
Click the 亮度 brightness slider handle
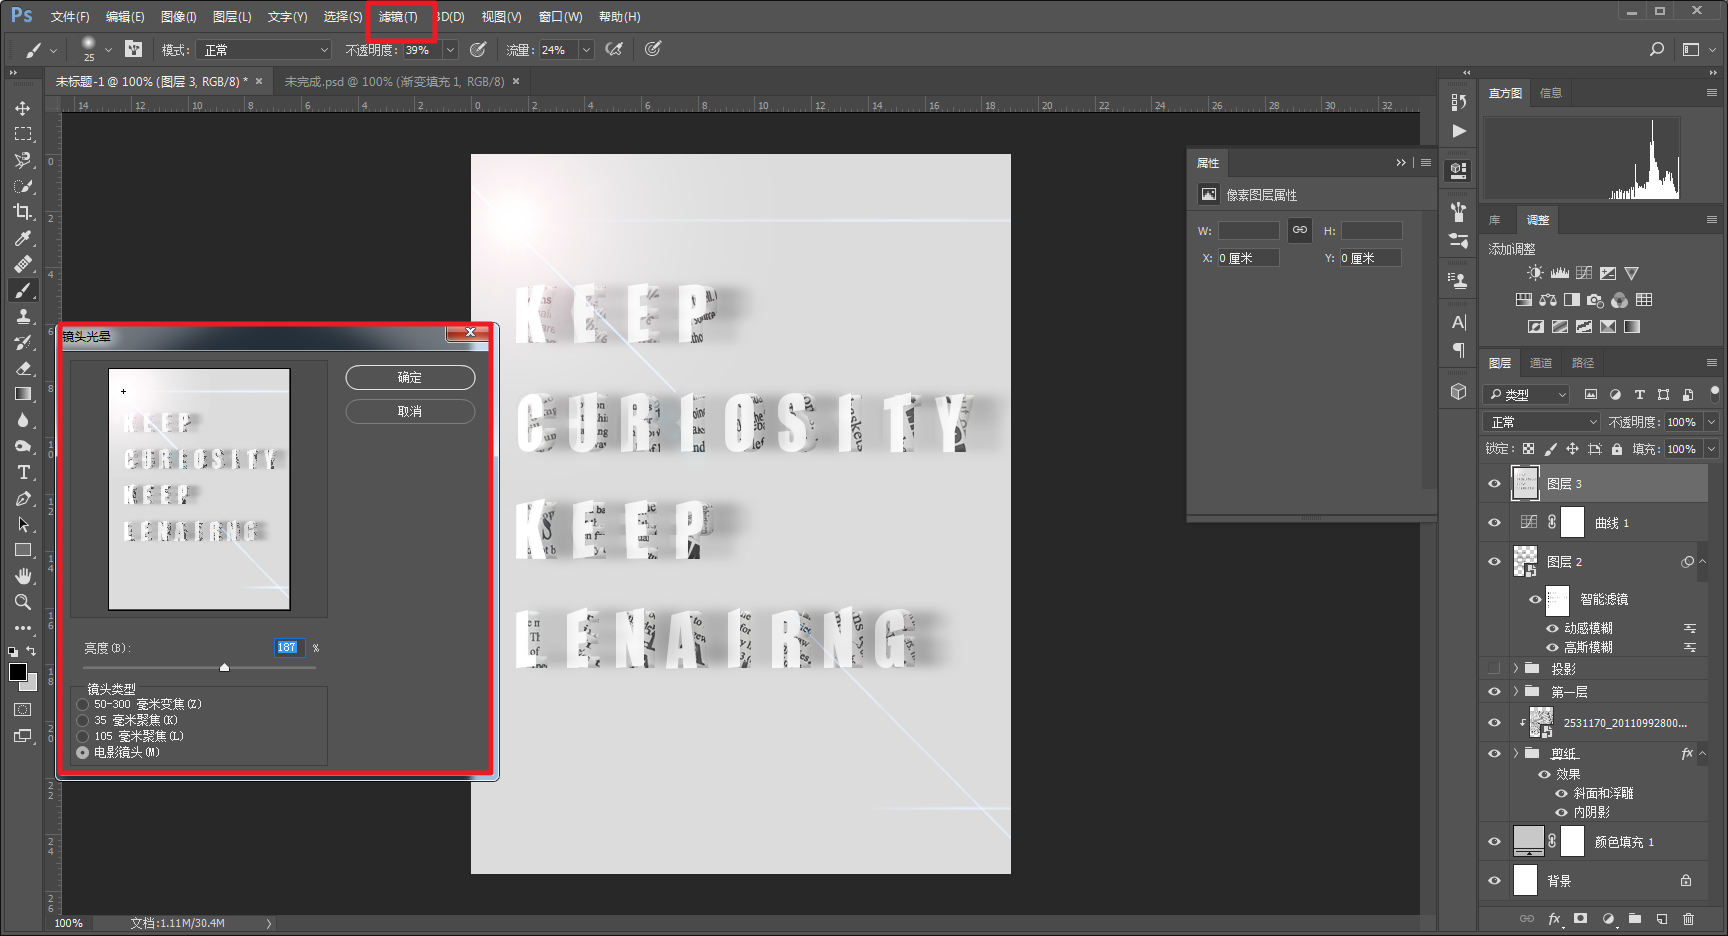coord(224,667)
